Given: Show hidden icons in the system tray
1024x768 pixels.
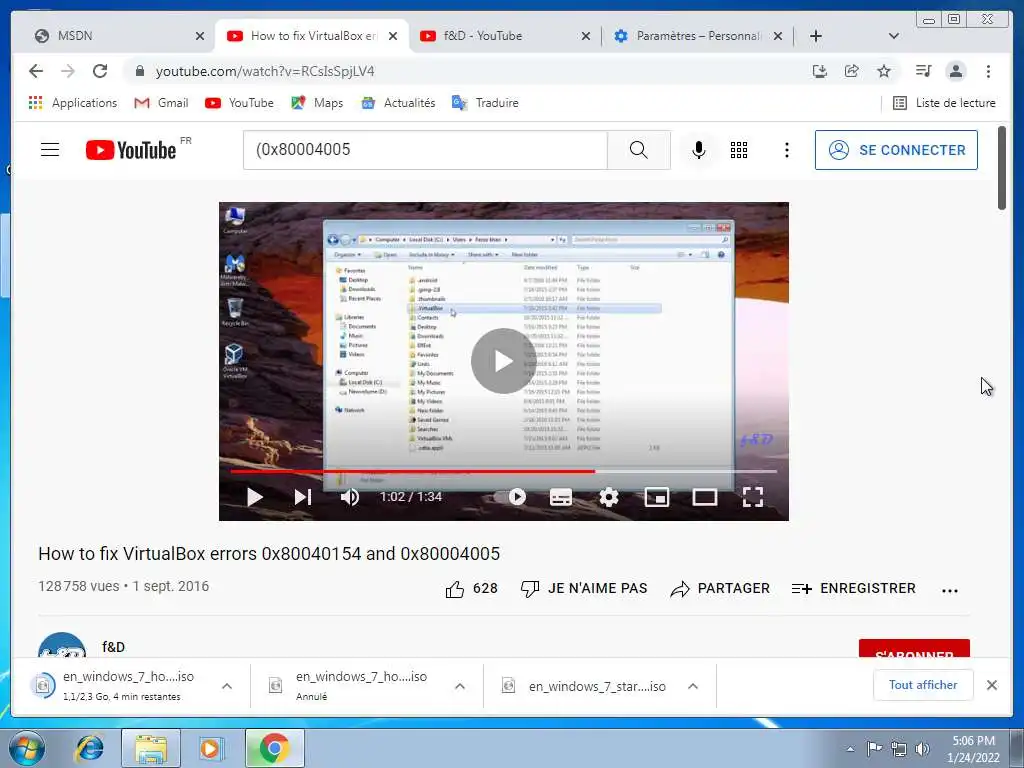Looking at the screenshot, I should 850,749.
